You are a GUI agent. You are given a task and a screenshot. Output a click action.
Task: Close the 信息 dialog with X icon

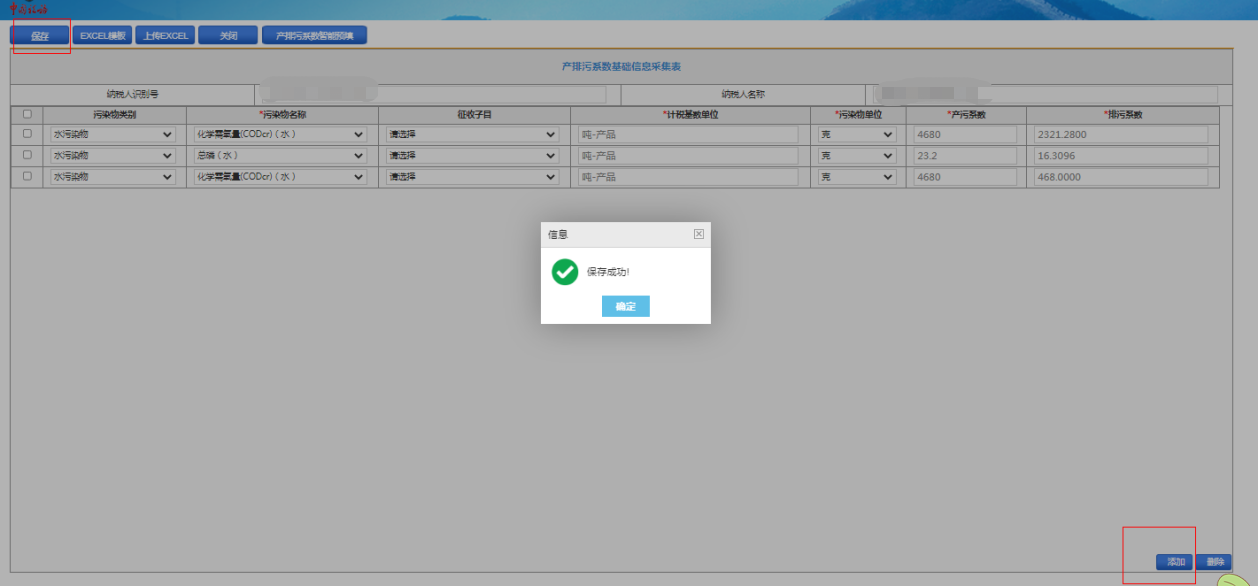[x=698, y=234]
